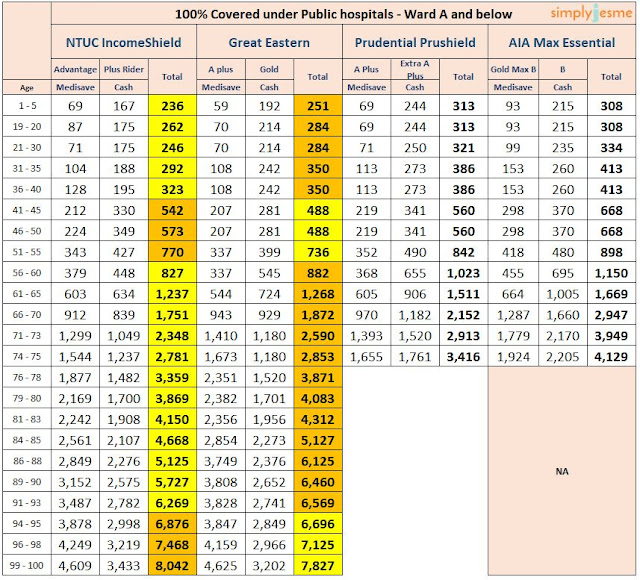Select the 'Plus Rider' sub-header
The height and width of the screenshot is (580, 640).
124,69
